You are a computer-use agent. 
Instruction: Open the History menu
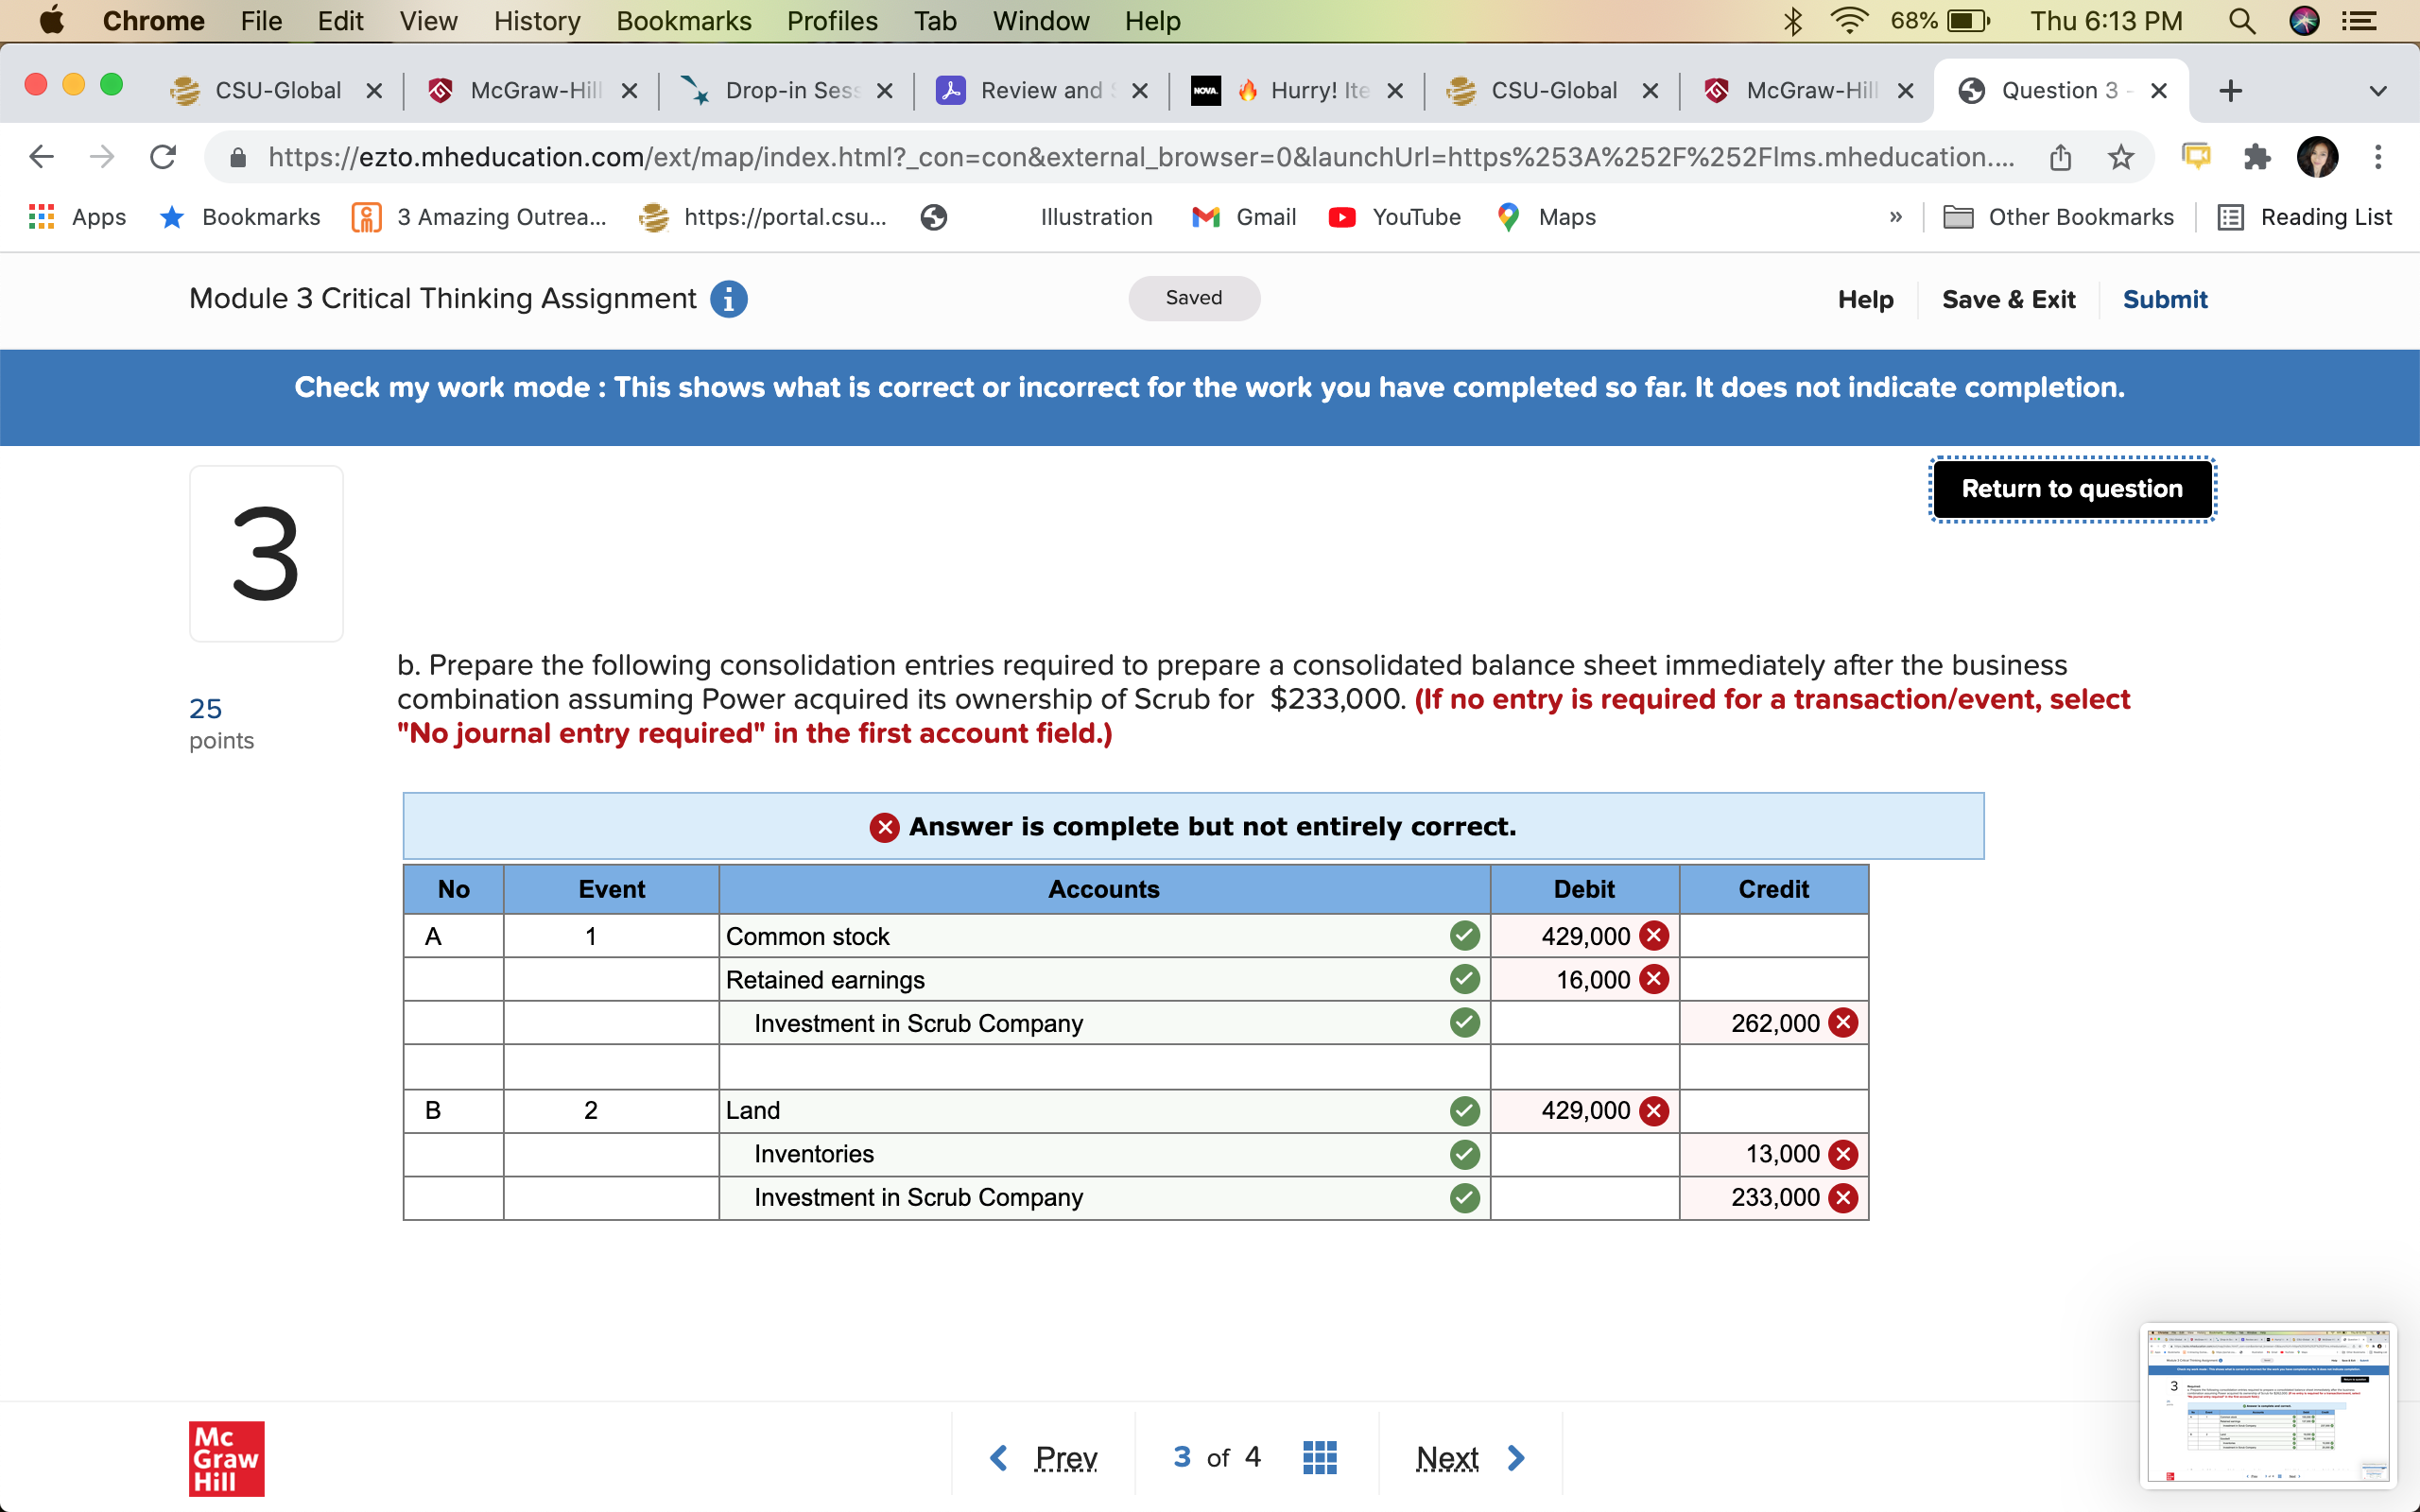(x=536, y=21)
